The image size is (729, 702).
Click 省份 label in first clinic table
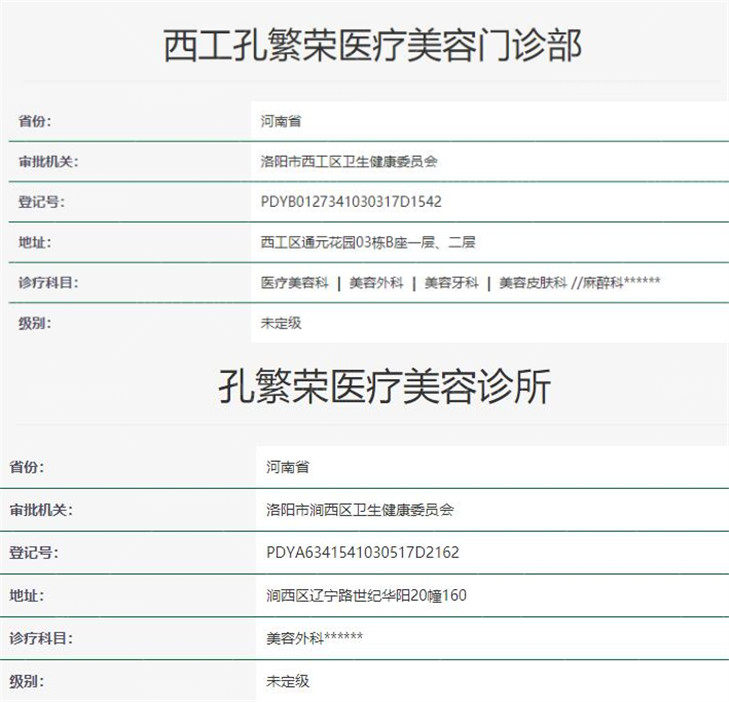point(34,121)
